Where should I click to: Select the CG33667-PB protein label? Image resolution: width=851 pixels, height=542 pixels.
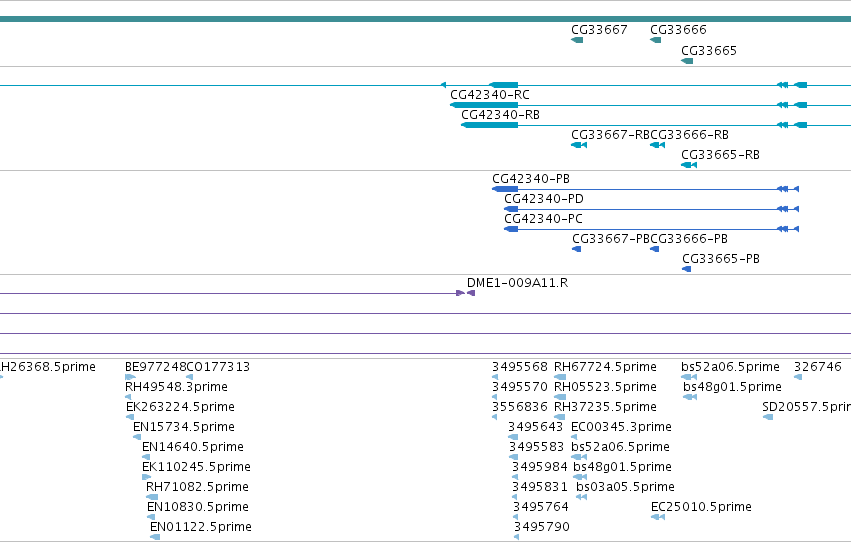coord(611,239)
